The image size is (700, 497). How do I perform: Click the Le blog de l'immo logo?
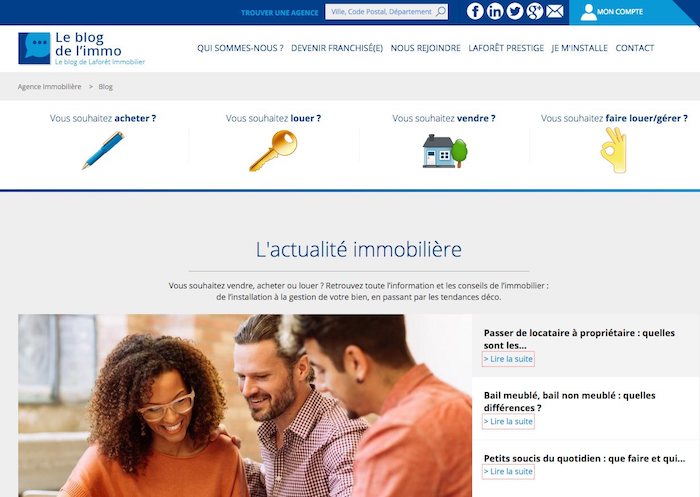coord(82,48)
